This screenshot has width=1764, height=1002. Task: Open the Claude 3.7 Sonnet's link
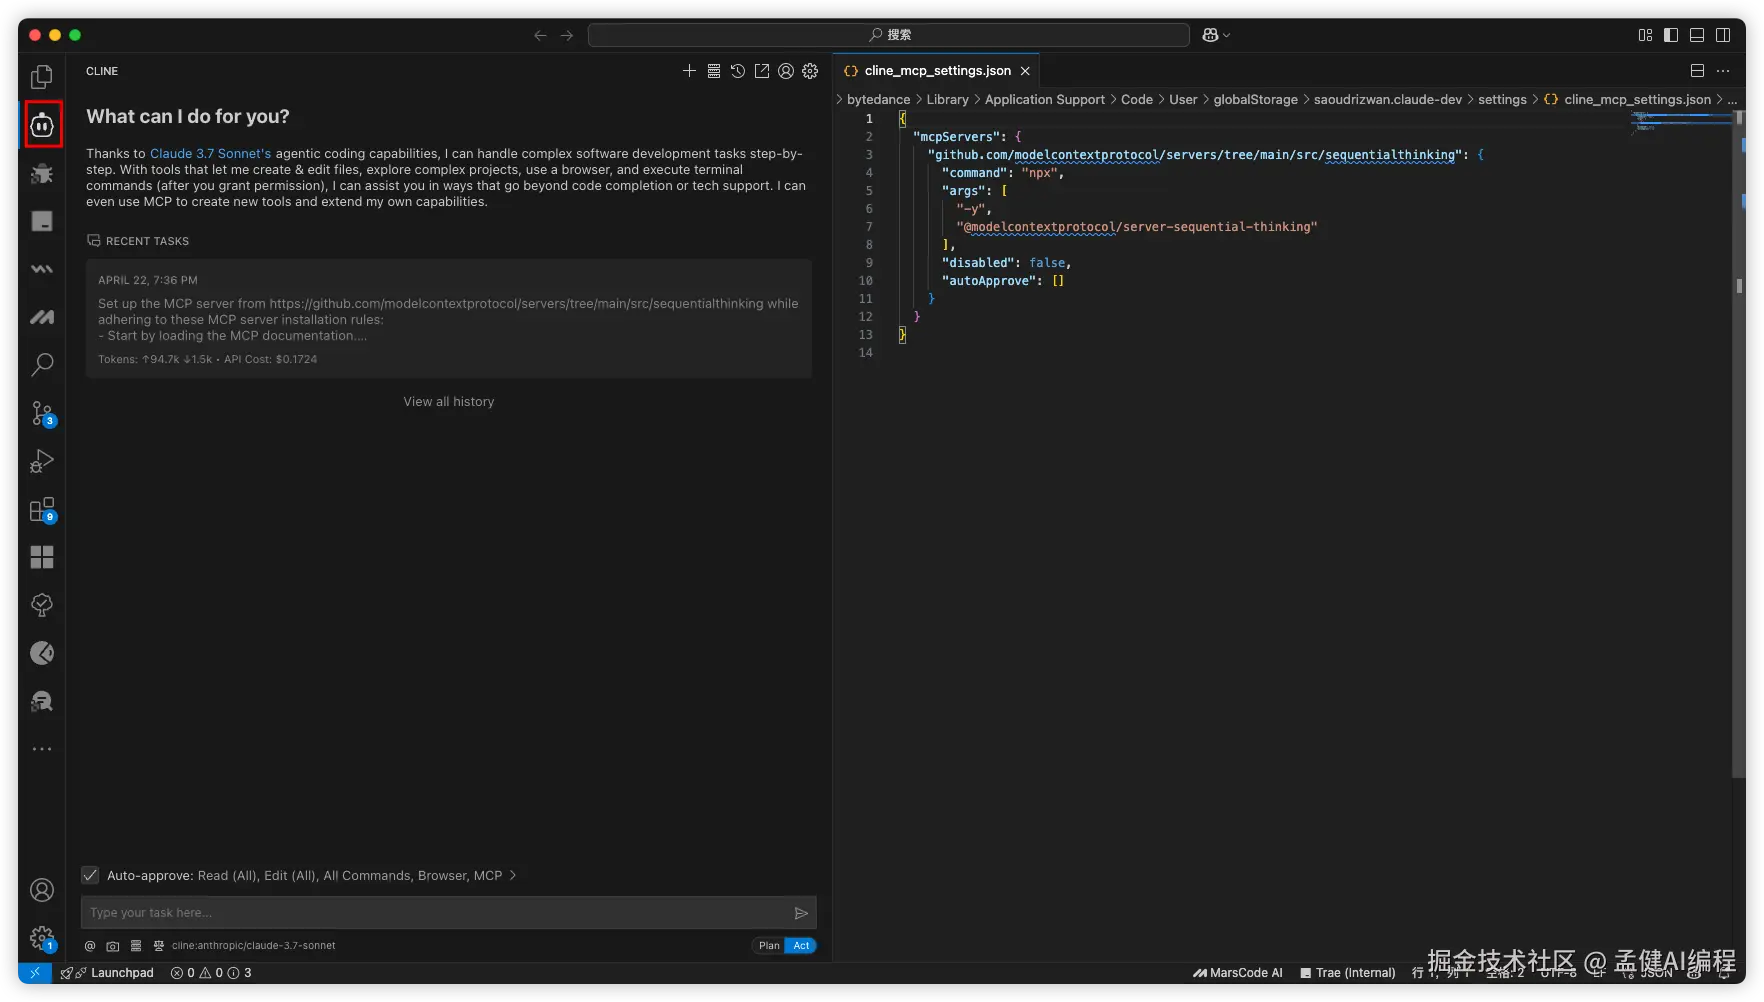(210, 154)
